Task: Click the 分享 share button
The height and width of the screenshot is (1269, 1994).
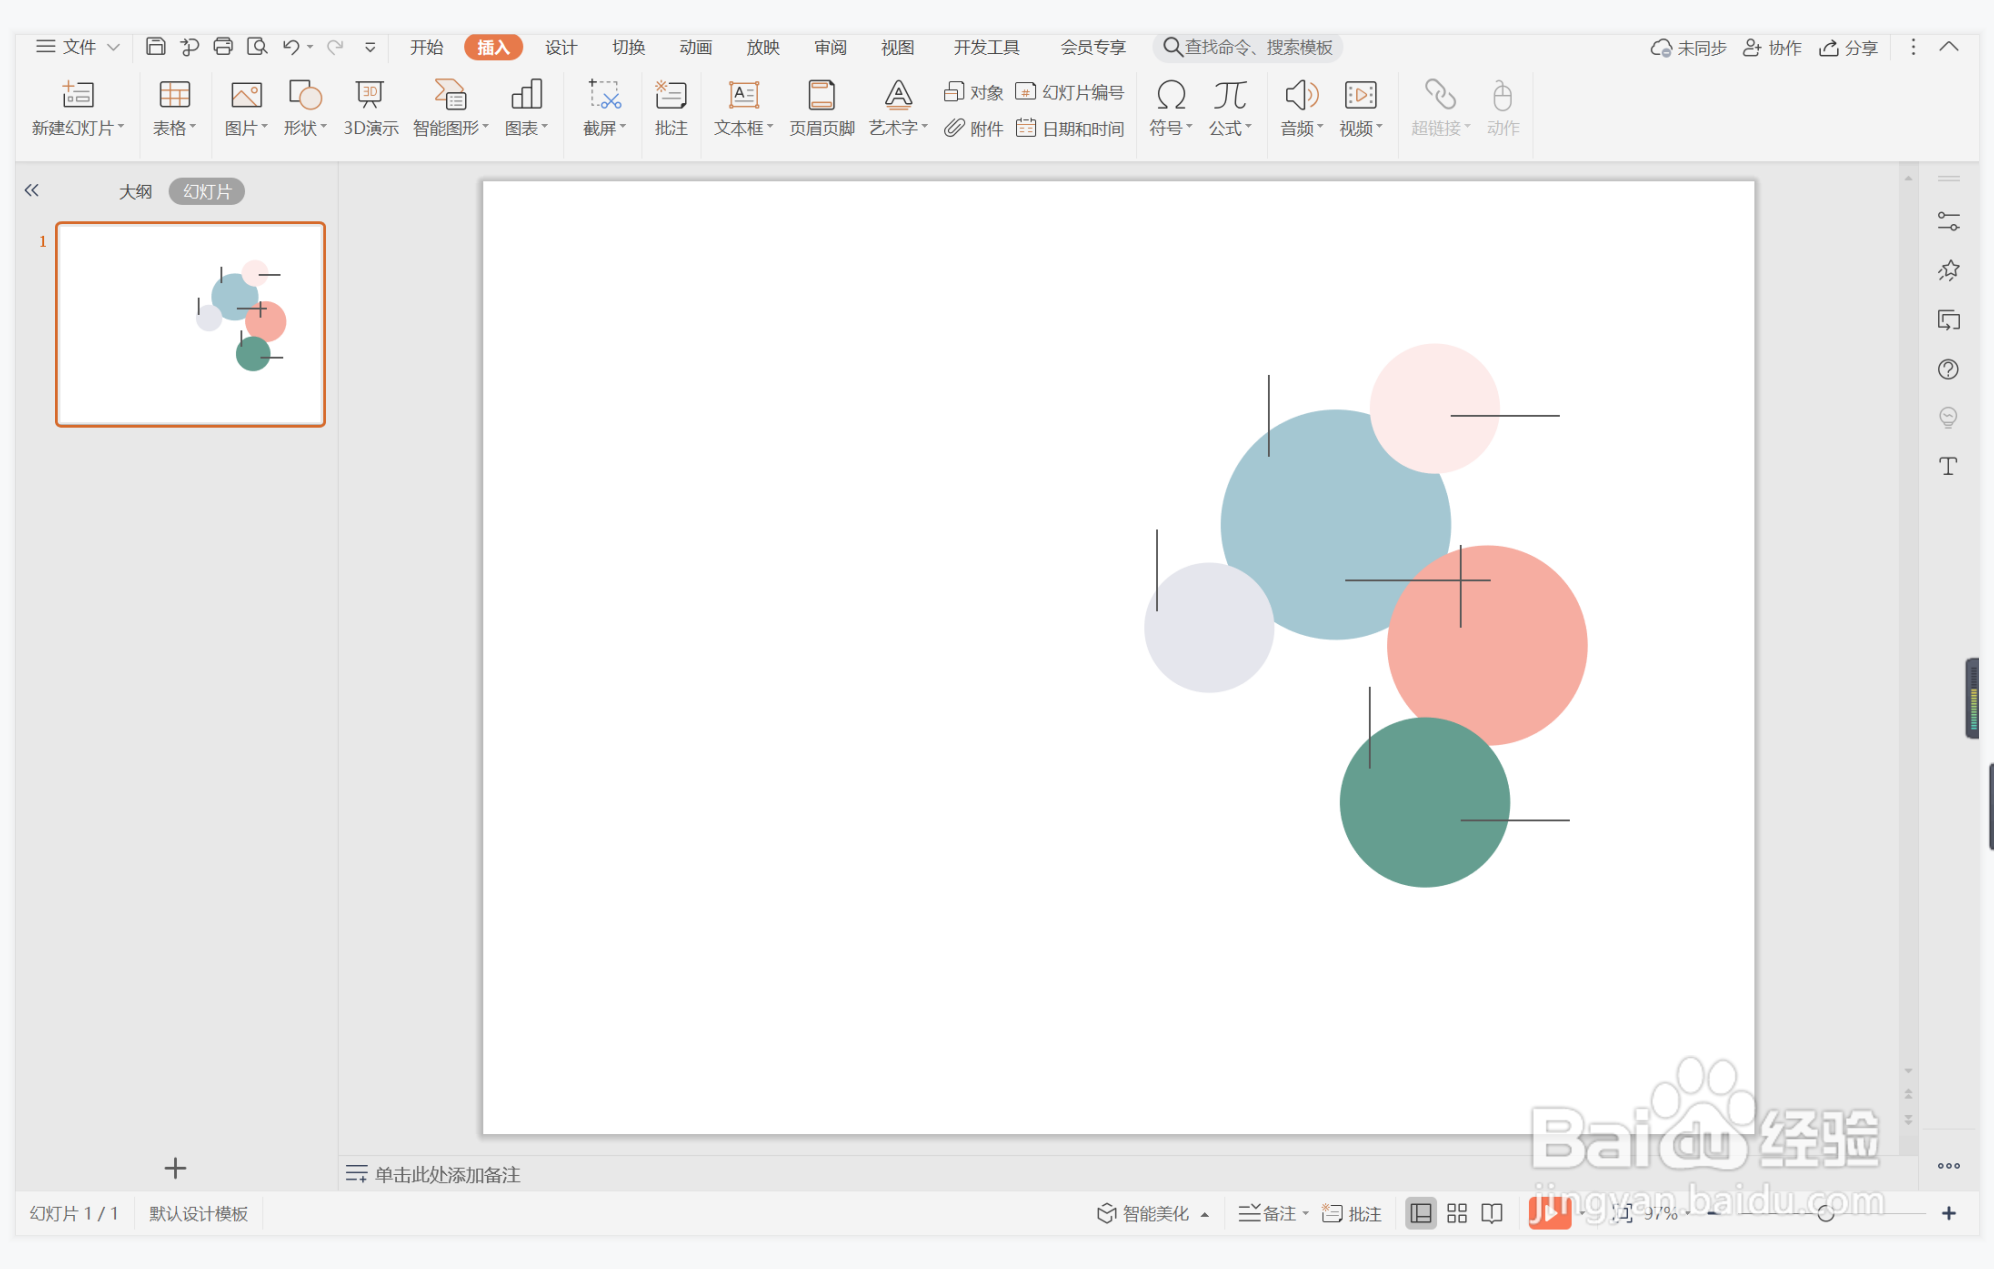Action: (1848, 47)
